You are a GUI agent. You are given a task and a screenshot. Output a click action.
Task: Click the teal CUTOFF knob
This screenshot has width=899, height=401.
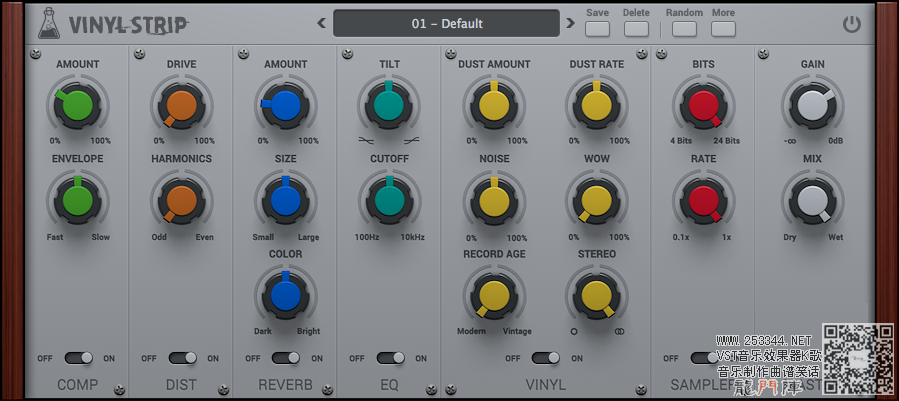(x=389, y=201)
